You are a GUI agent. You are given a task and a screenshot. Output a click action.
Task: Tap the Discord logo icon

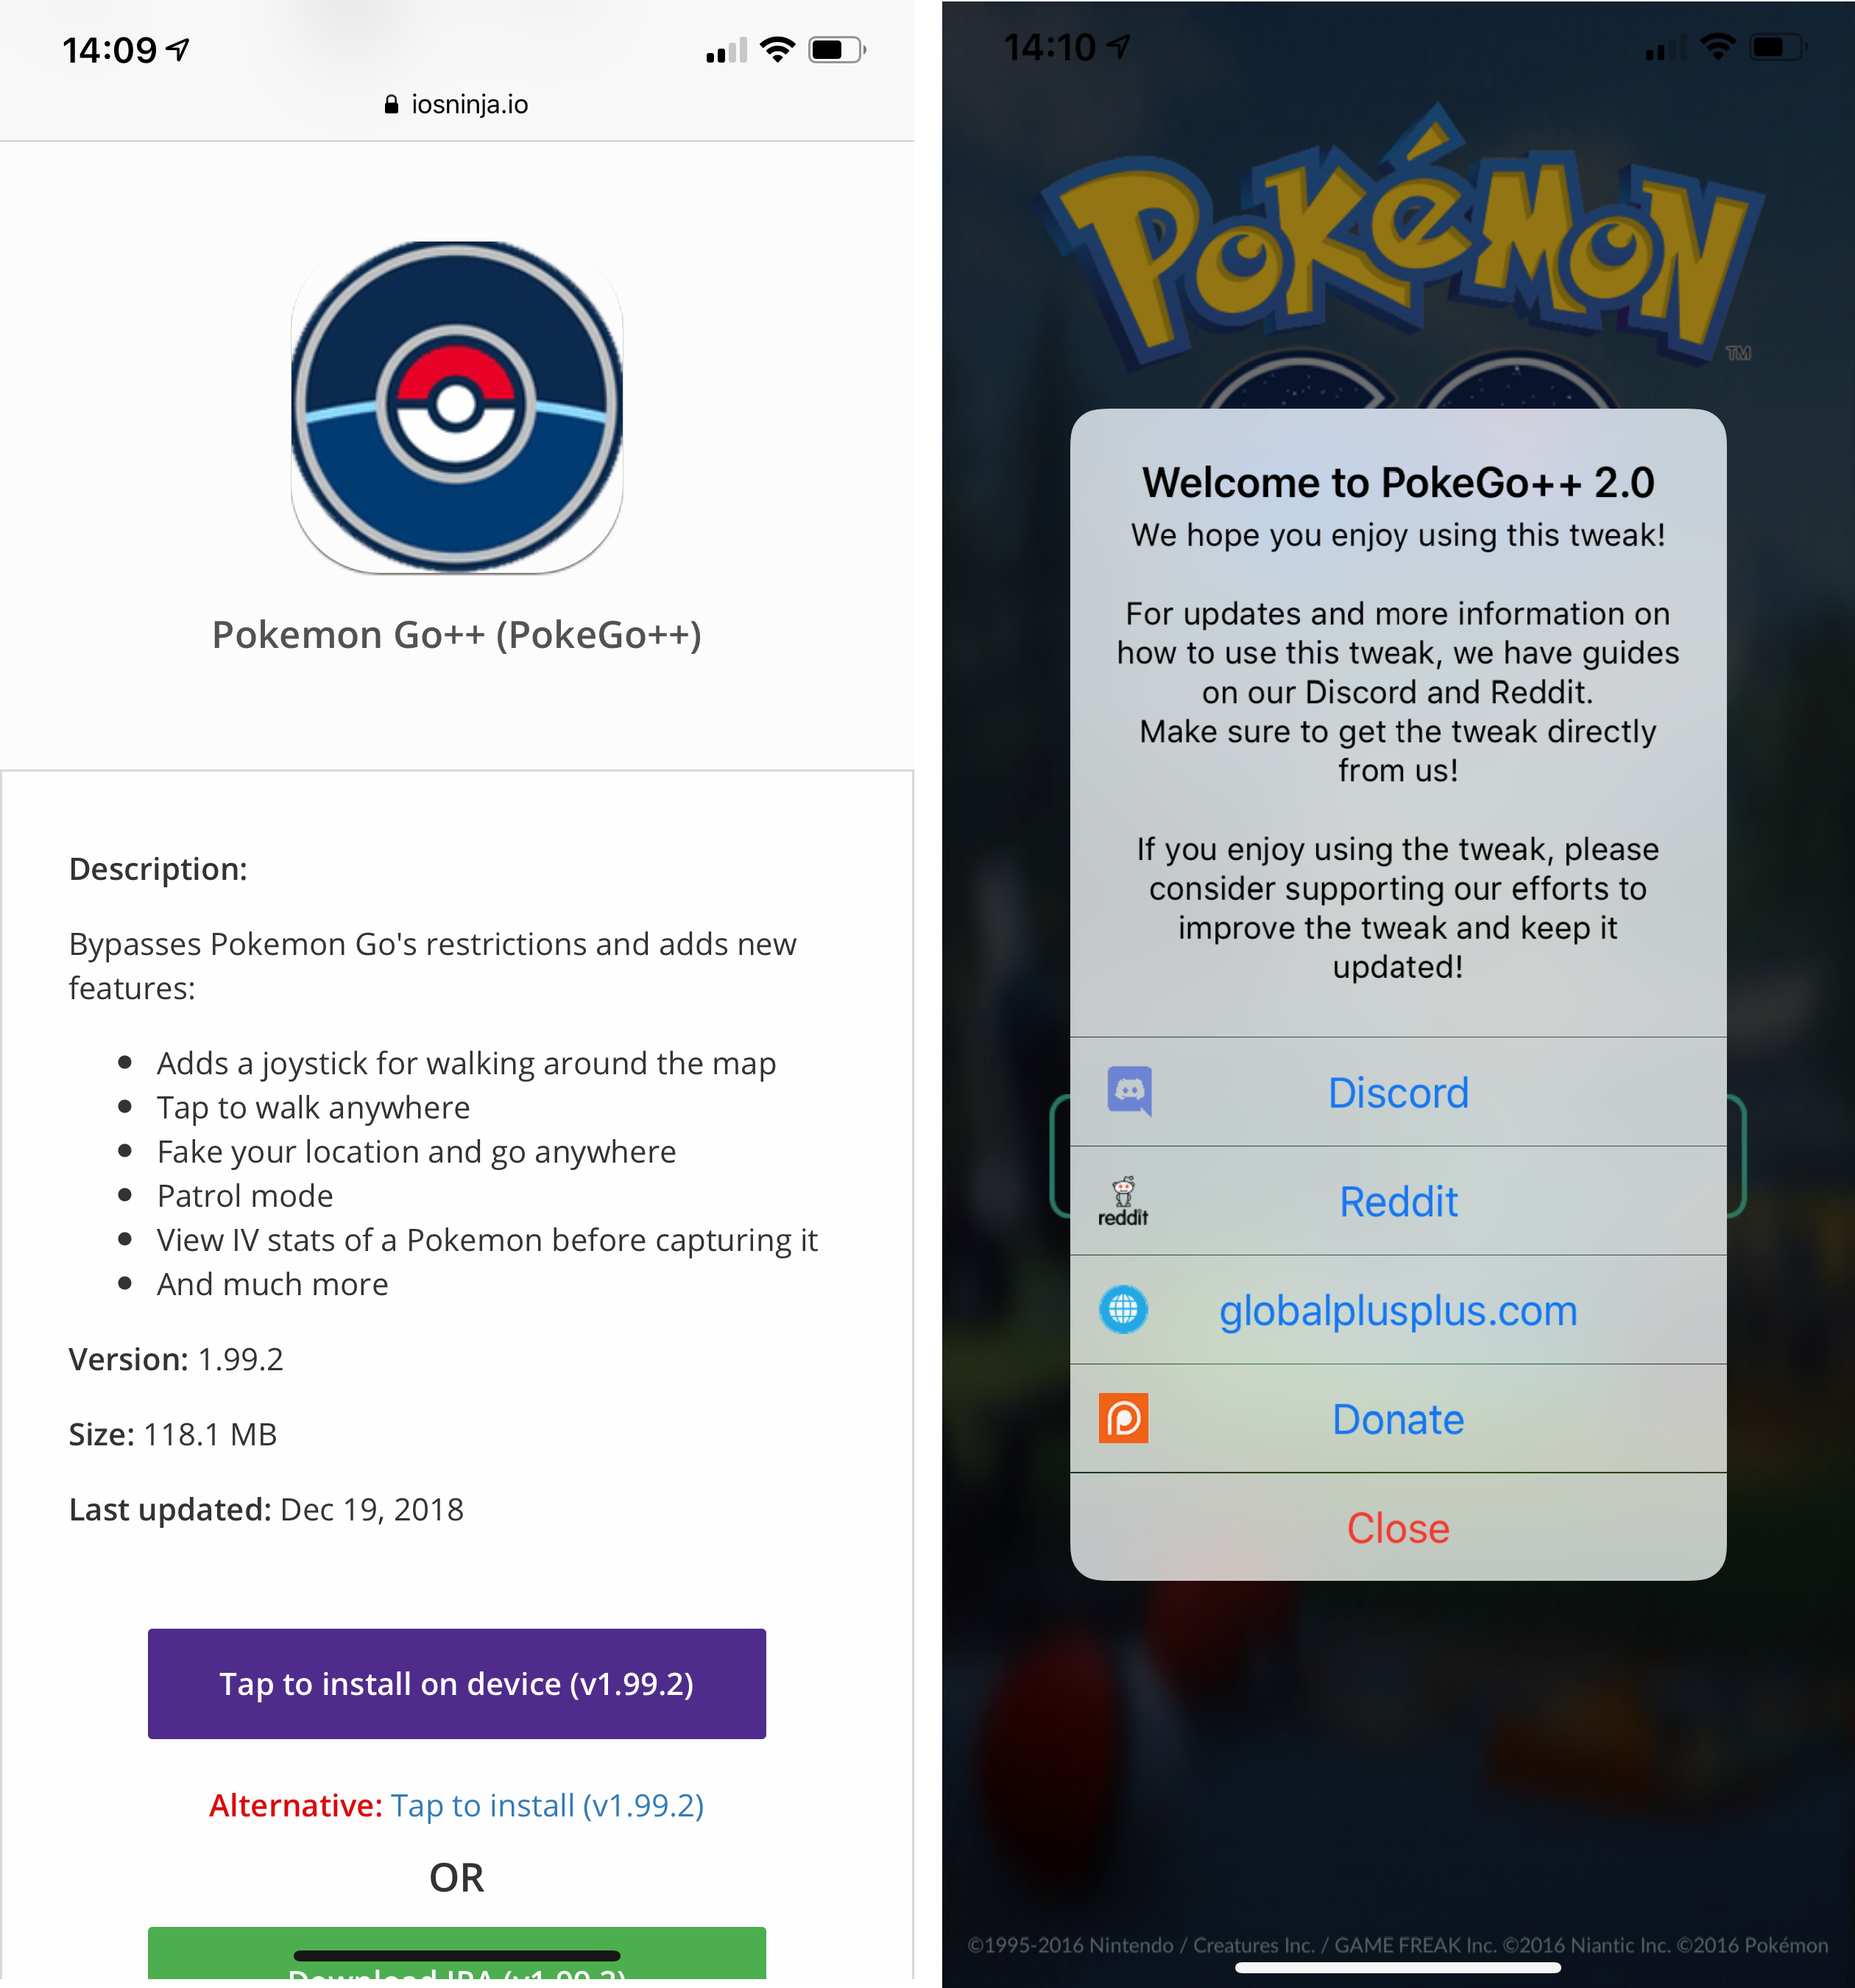[1129, 1091]
